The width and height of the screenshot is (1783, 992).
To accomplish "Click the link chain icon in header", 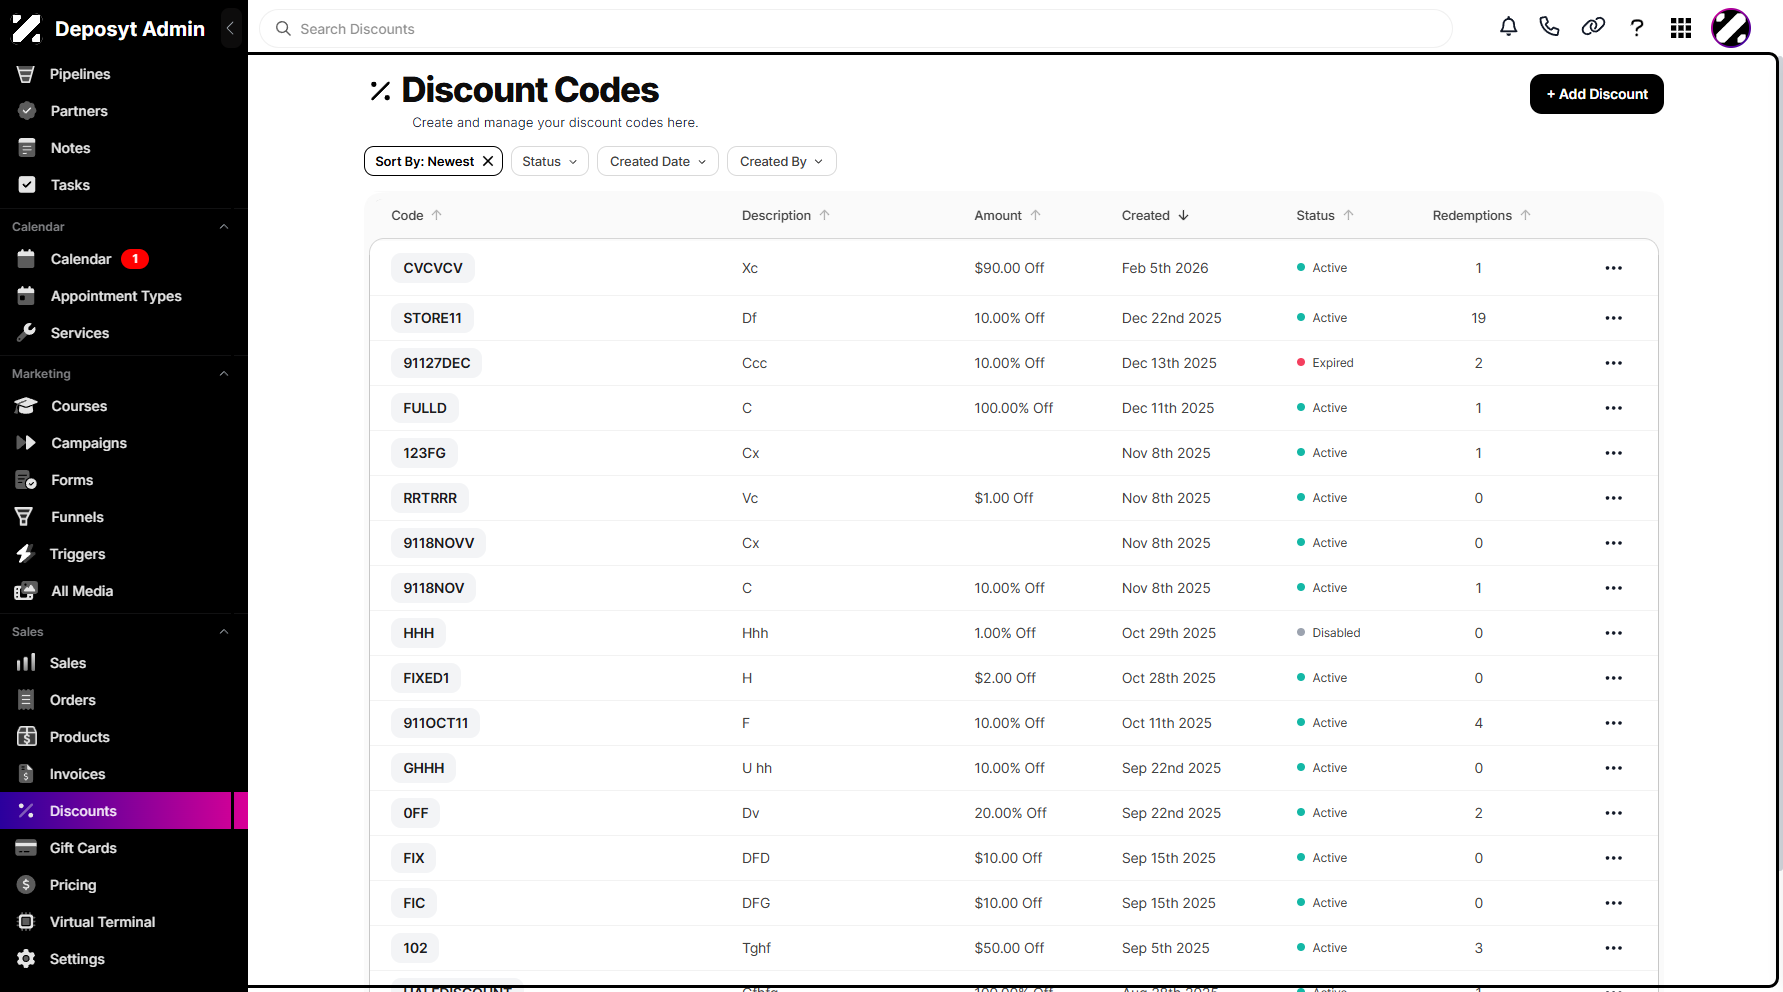I will click(1593, 27).
